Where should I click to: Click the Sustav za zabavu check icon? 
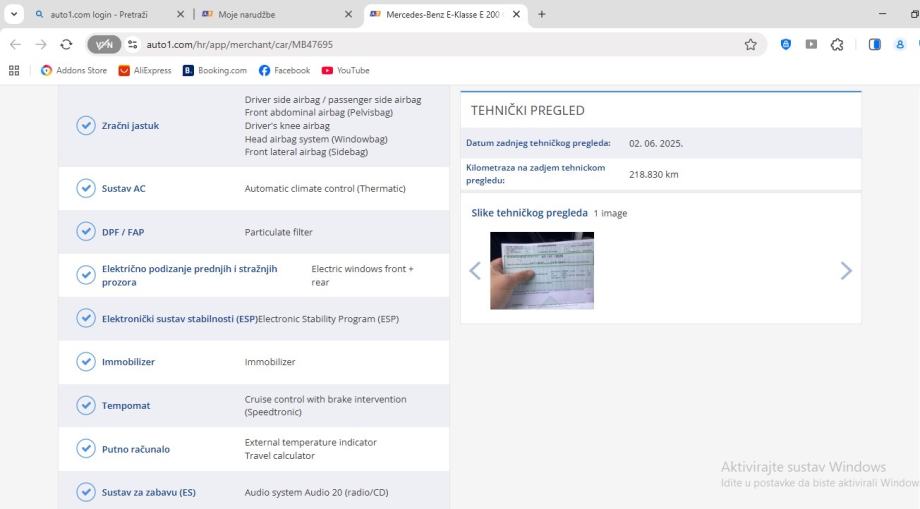pyautogui.click(x=86, y=492)
